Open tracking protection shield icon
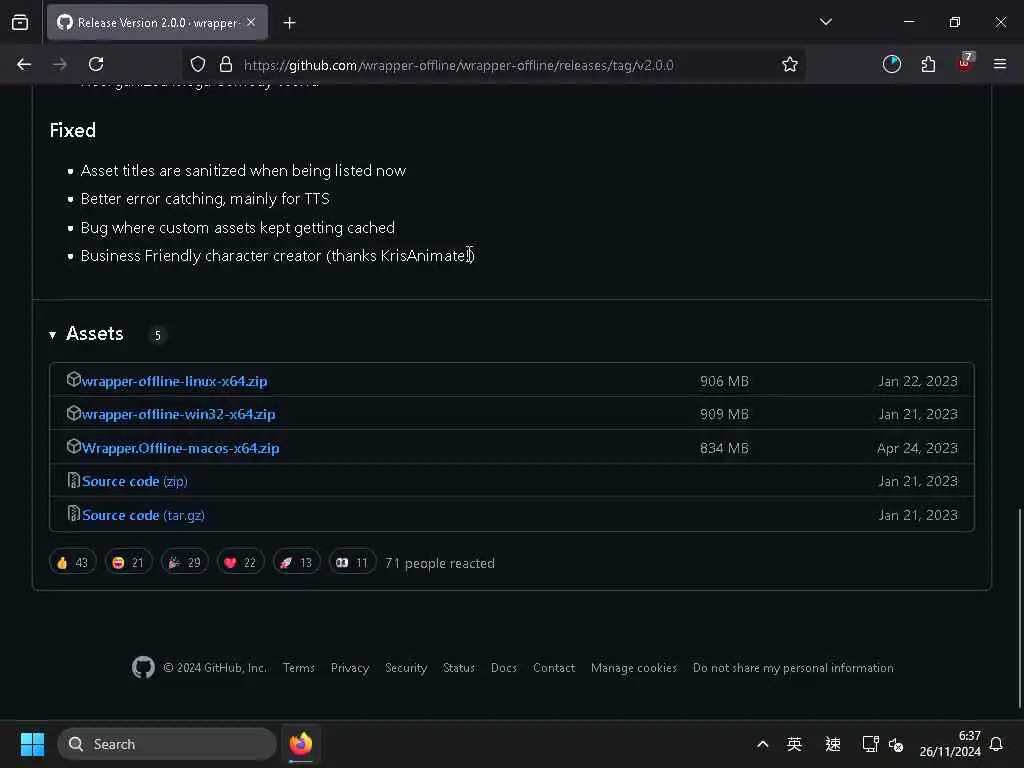This screenshot has height=768, width=1024. click(x=198, y=64)
